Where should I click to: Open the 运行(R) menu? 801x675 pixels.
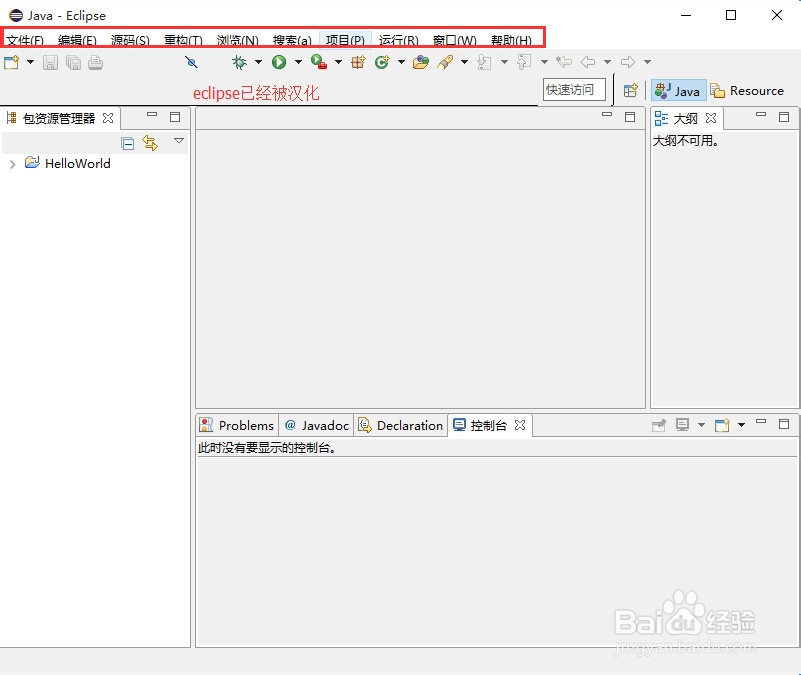pyautogui.click(x=399, y=40)
